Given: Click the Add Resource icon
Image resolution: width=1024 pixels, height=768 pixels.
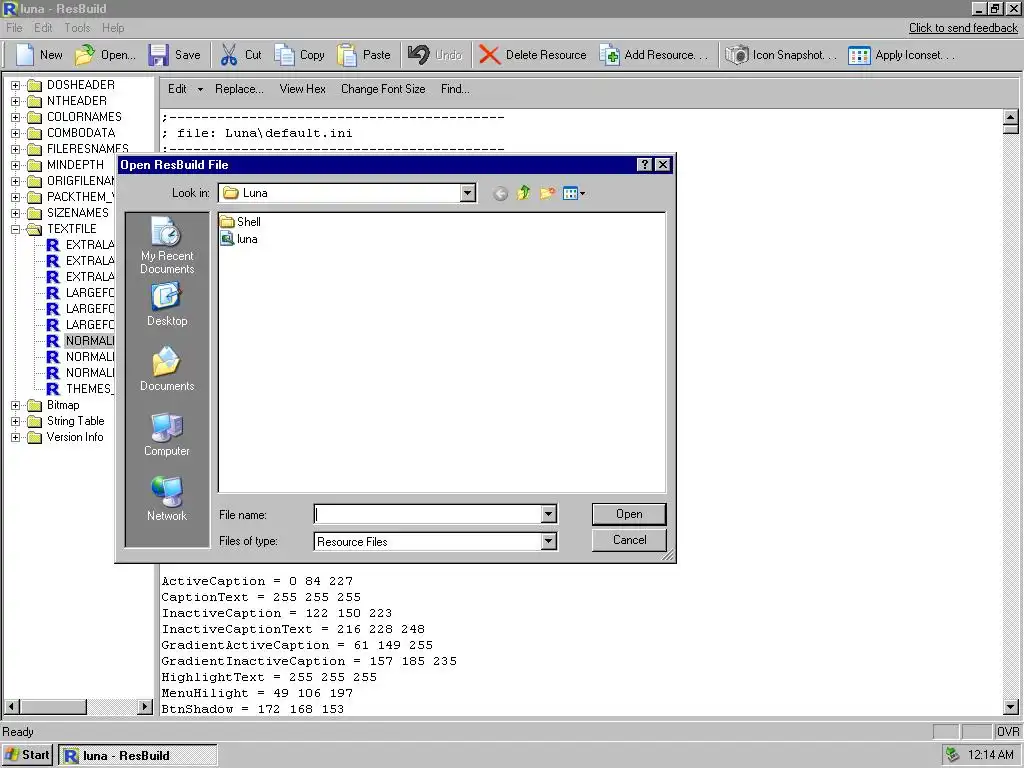Looking at the screenshot, I should pos(609,55).
